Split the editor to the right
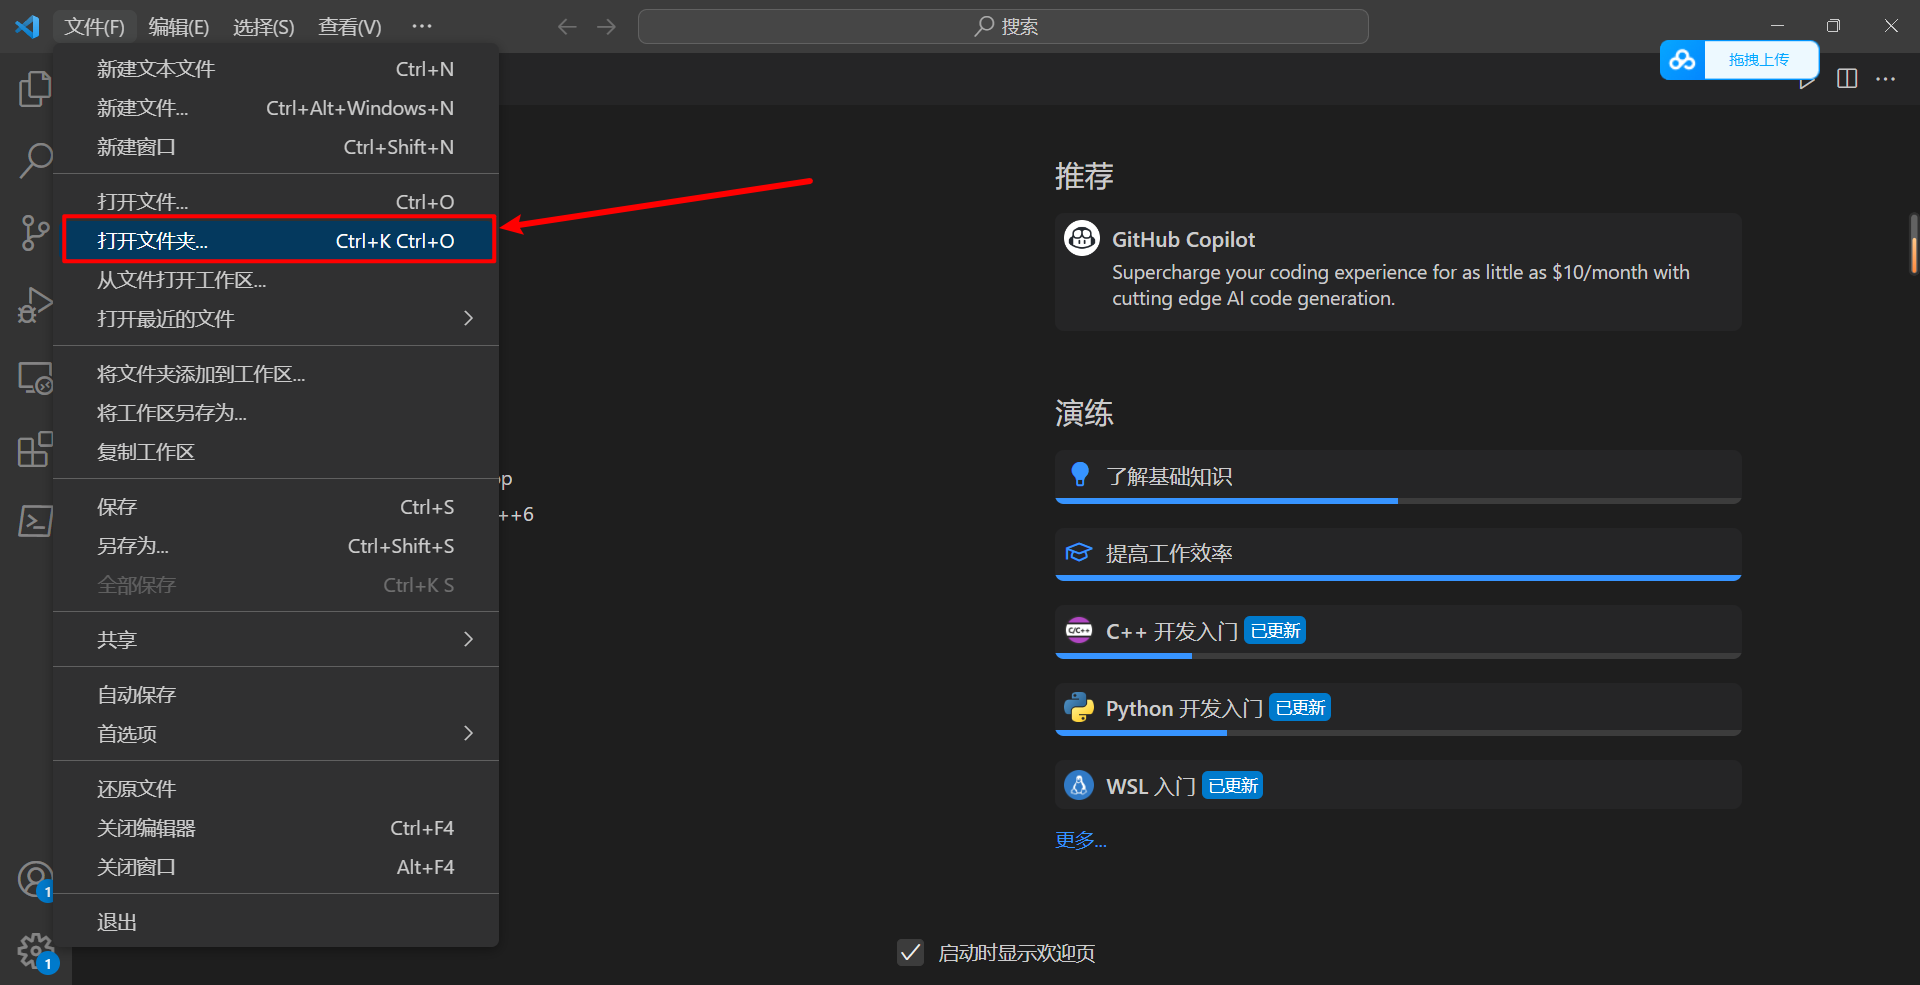 1847,79
